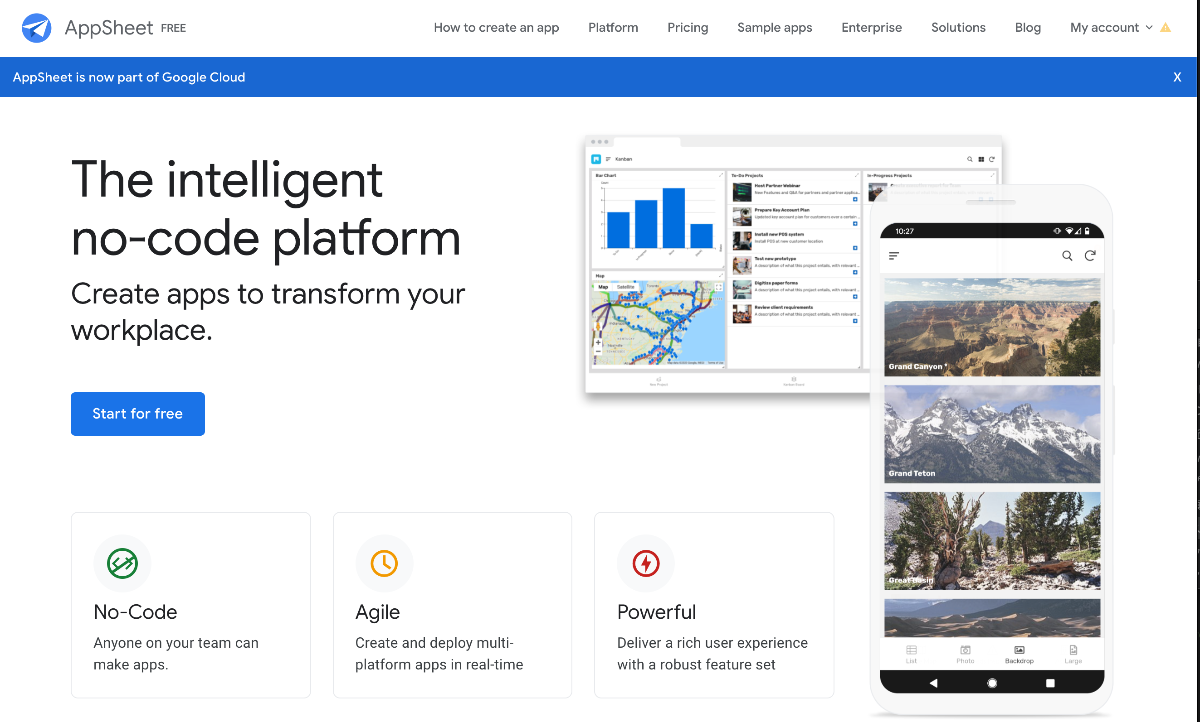The height and width of the screenshot is (722, 1200).
Task: Dismiss the Google Cloud announcement banner
Action: point(1177,77)
